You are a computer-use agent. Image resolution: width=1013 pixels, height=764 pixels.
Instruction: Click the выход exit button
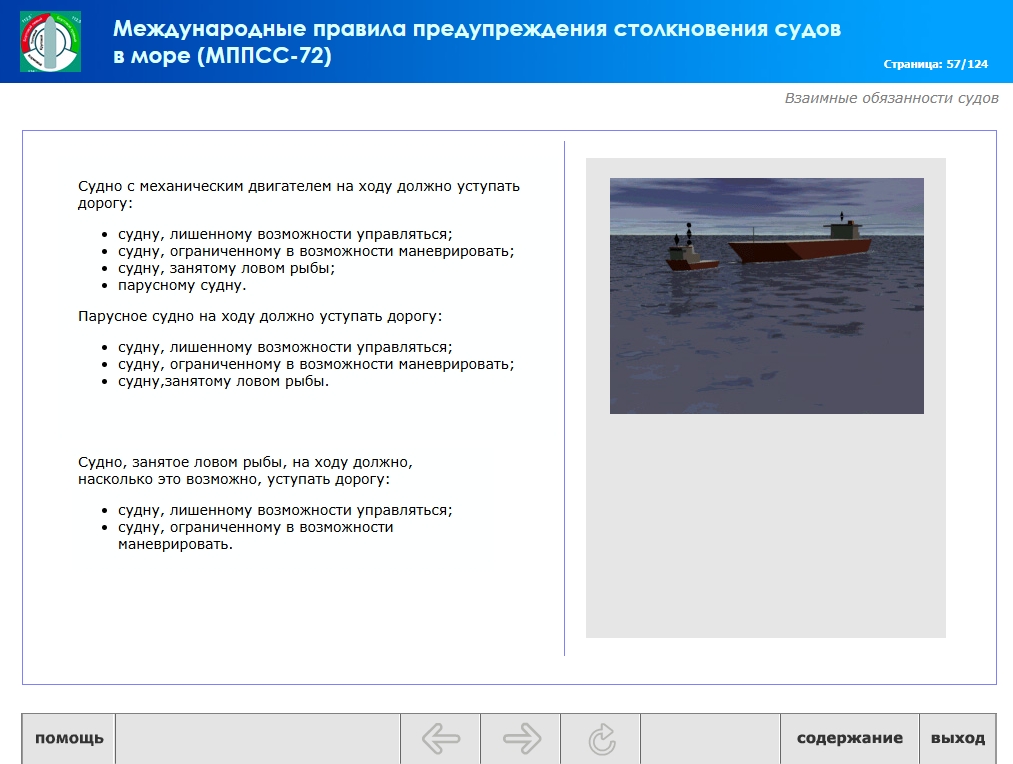(957, 738)
